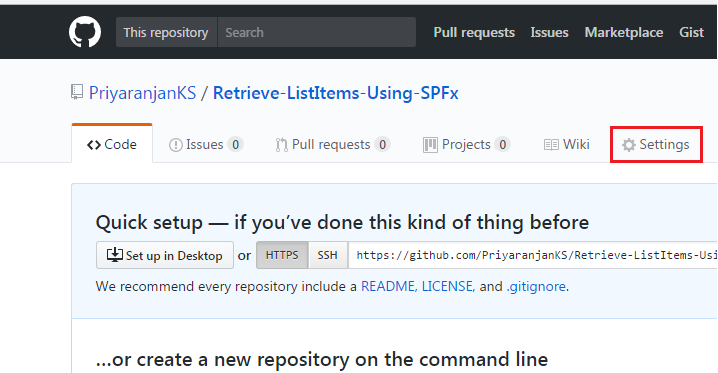Viewport: 718px width, 373px height.
Task: Open Marketplace in the top navigation
Action: click(624, 32)
